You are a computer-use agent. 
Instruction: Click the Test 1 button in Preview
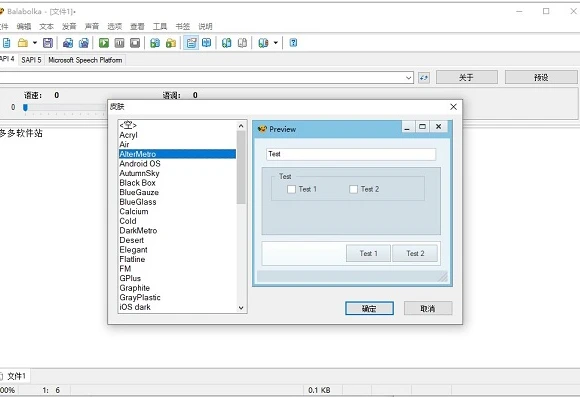pyautogui.click(x=368, y=253)
